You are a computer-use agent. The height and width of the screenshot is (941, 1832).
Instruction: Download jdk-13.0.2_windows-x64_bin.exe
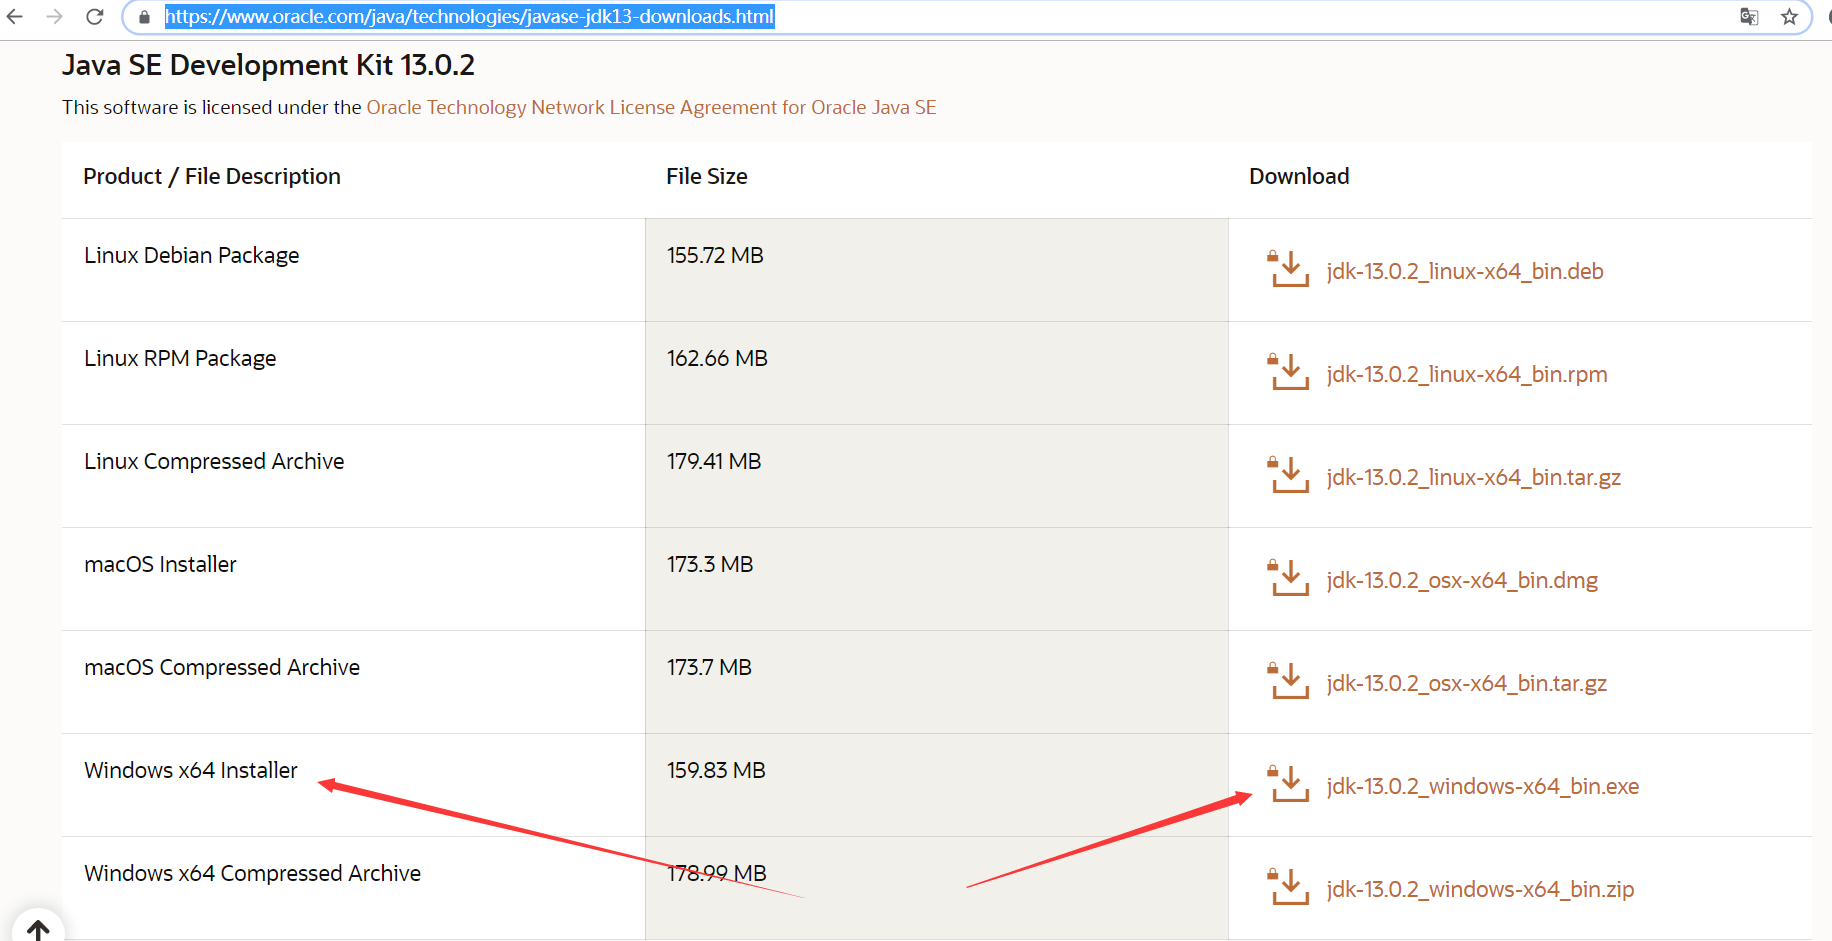[1483, 786]
